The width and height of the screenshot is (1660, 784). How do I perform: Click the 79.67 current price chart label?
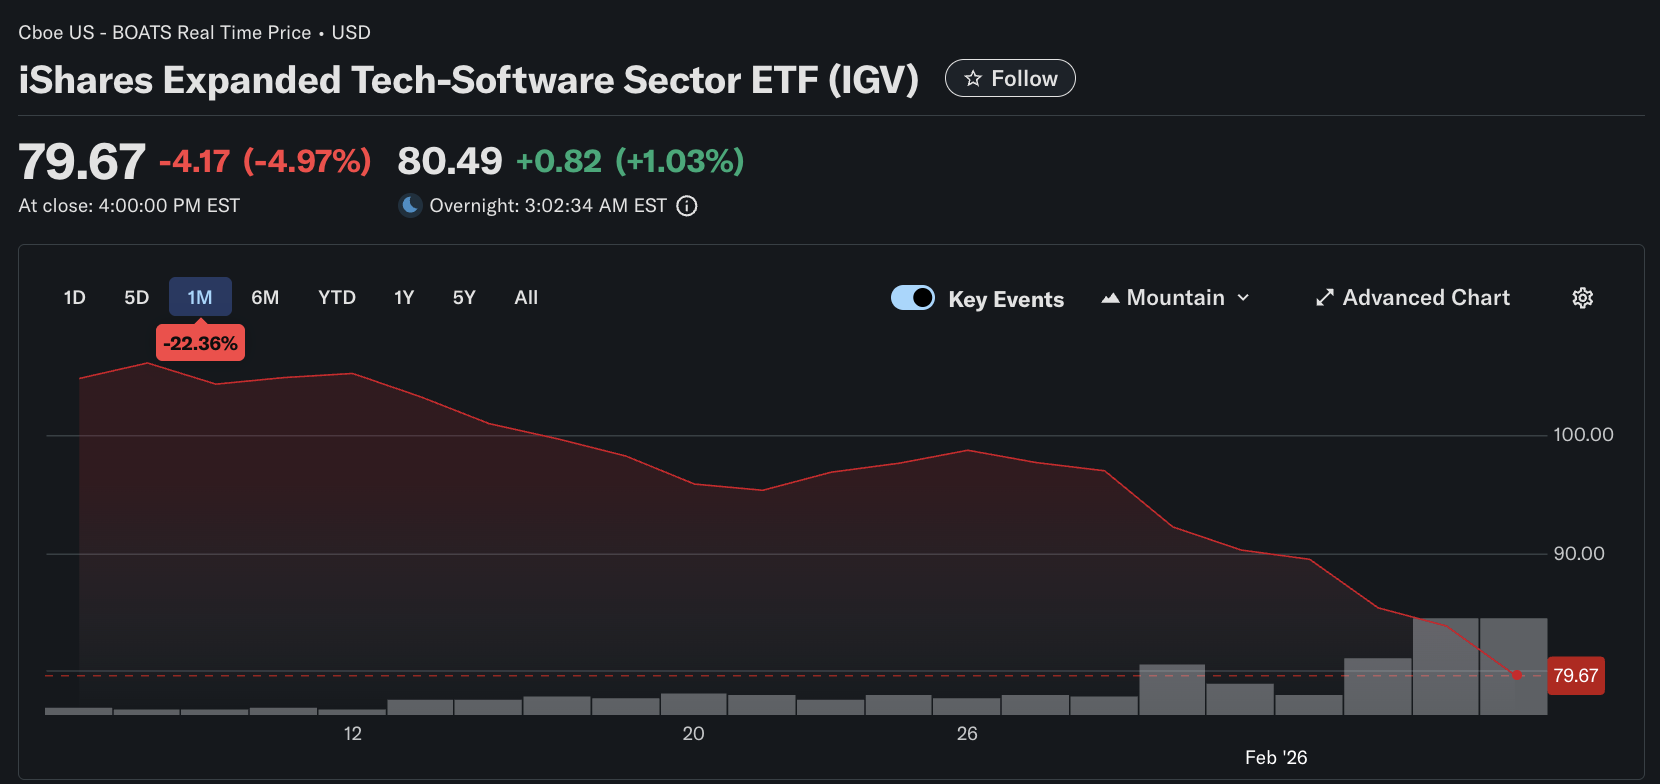1576,675
